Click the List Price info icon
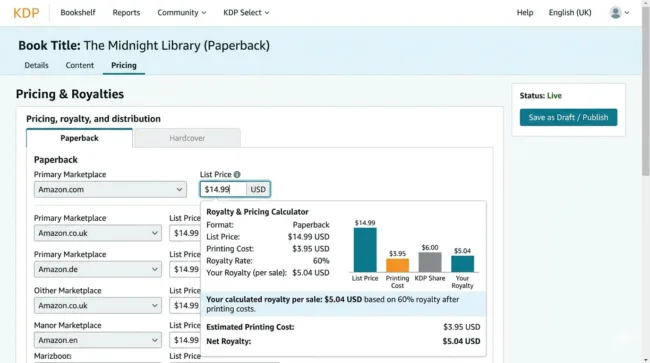The image size is (650, 363). coord(237,174)
